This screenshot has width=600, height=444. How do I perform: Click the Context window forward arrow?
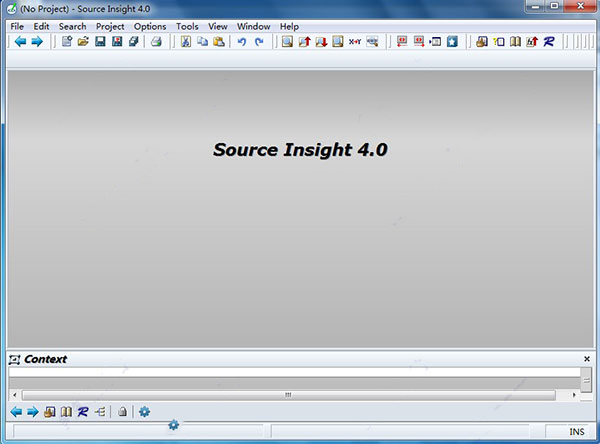(x=33, y=412)
